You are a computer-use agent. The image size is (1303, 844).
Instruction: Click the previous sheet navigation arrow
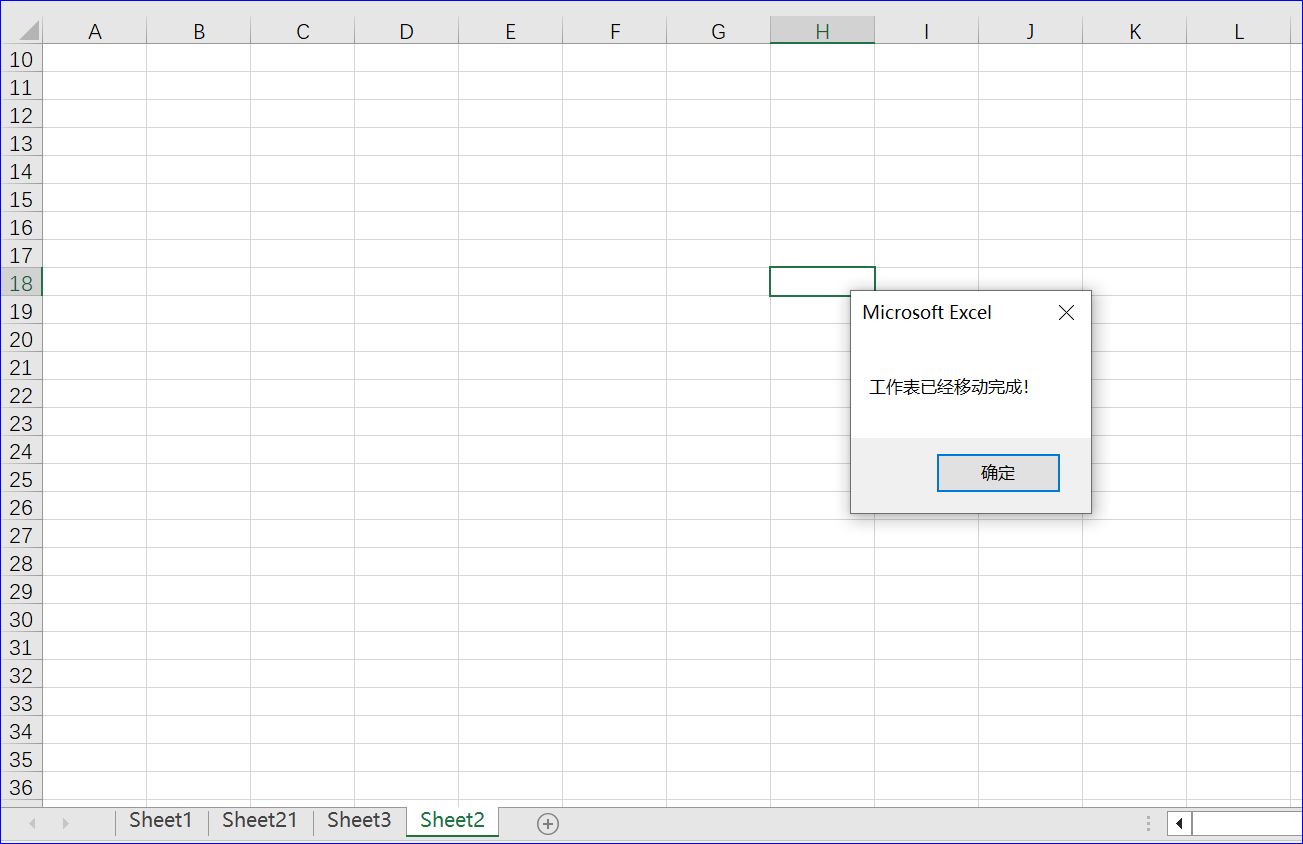click(32, 824)
